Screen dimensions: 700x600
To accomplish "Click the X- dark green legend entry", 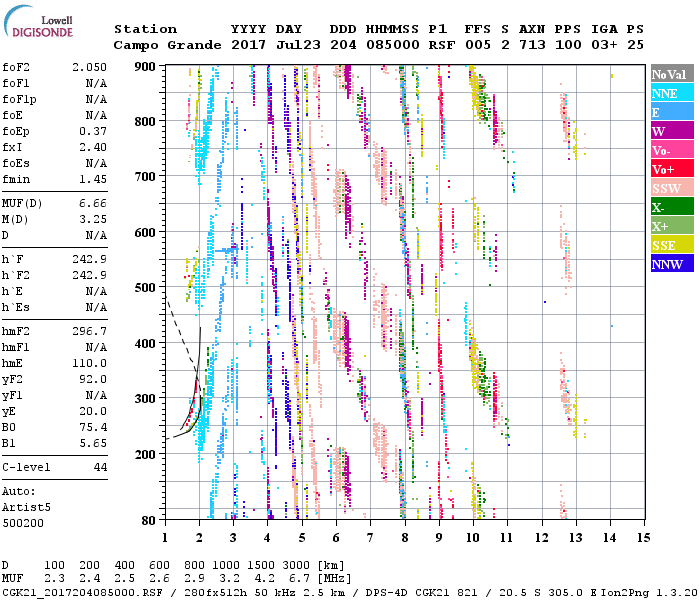I will (x=671, y=207).
